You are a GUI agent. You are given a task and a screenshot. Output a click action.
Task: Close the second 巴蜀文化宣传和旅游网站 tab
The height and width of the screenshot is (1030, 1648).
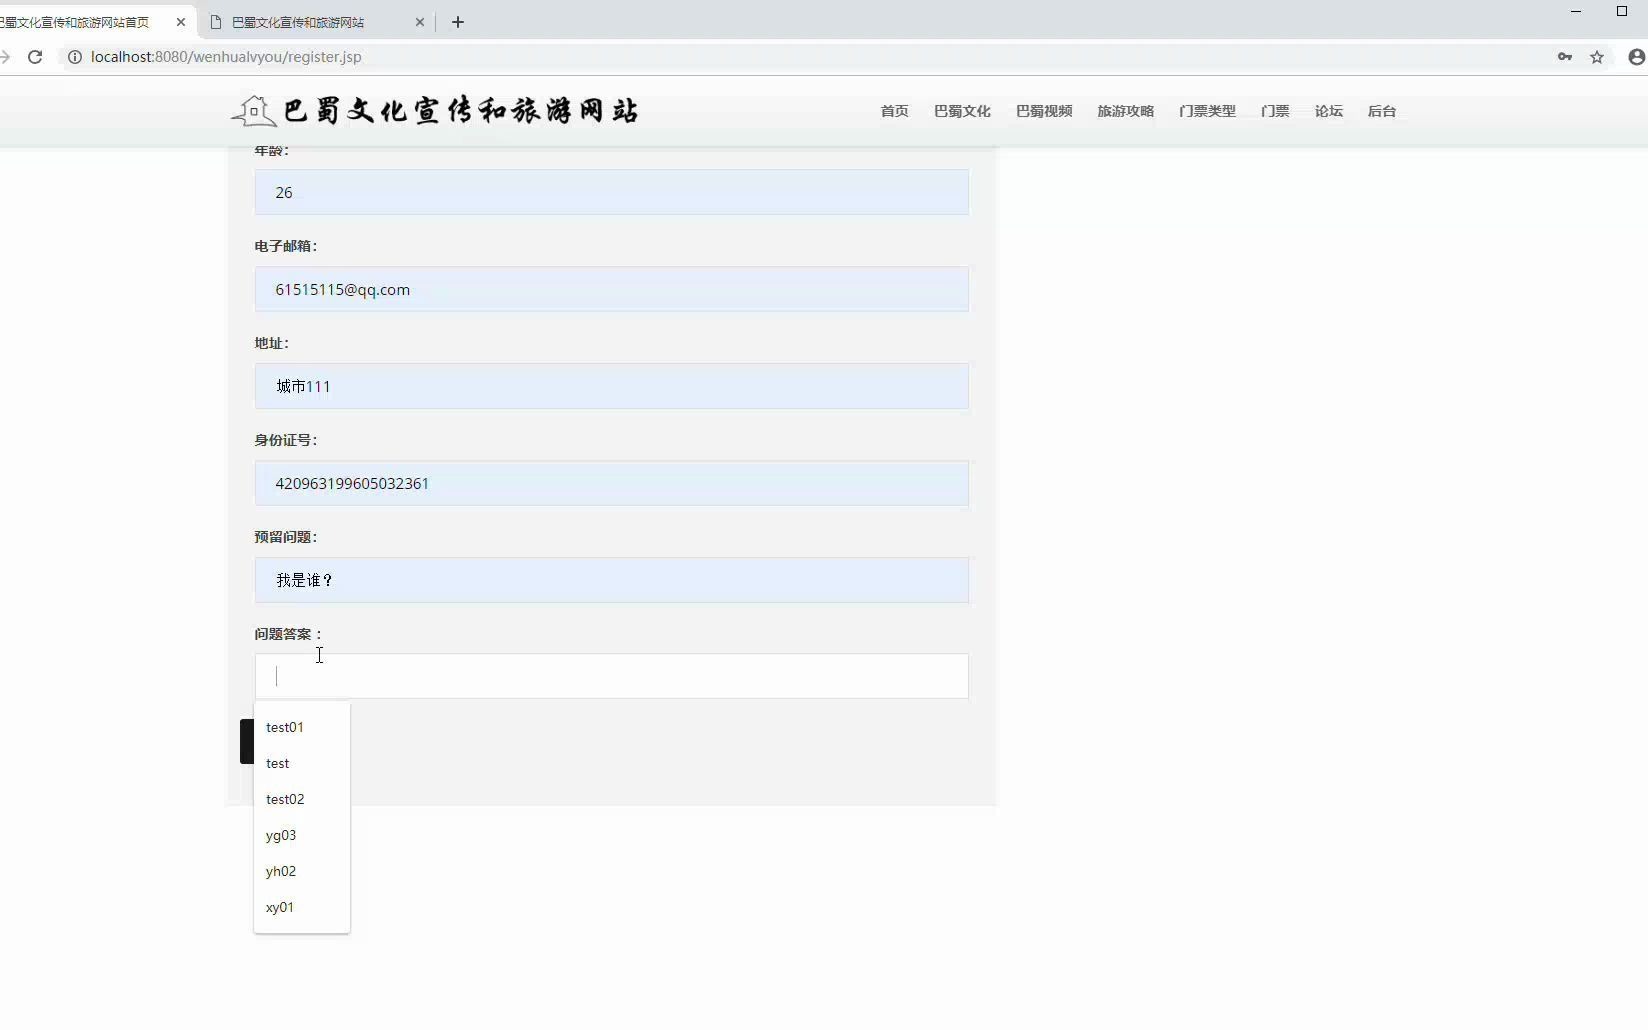(420, 22)
